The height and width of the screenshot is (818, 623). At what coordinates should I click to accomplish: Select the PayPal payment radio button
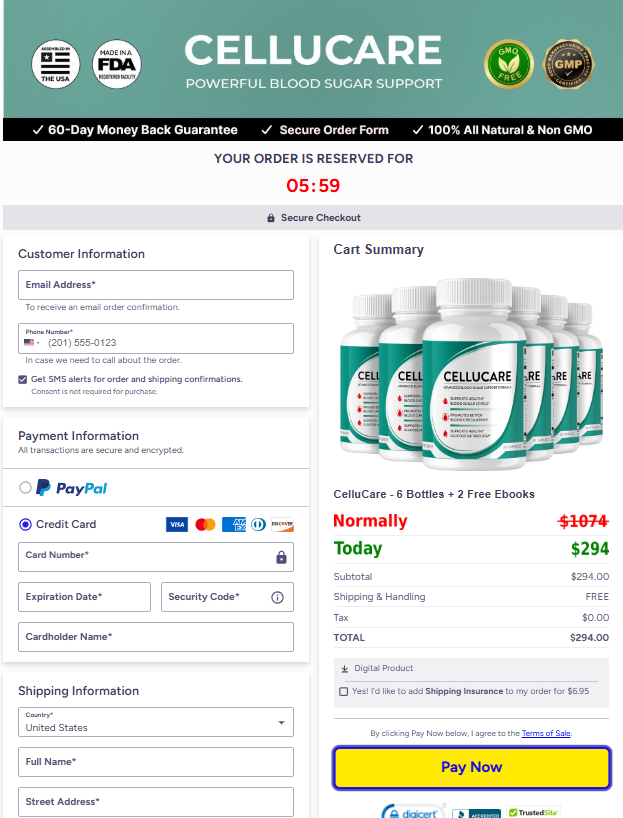(x=25, y=488)
